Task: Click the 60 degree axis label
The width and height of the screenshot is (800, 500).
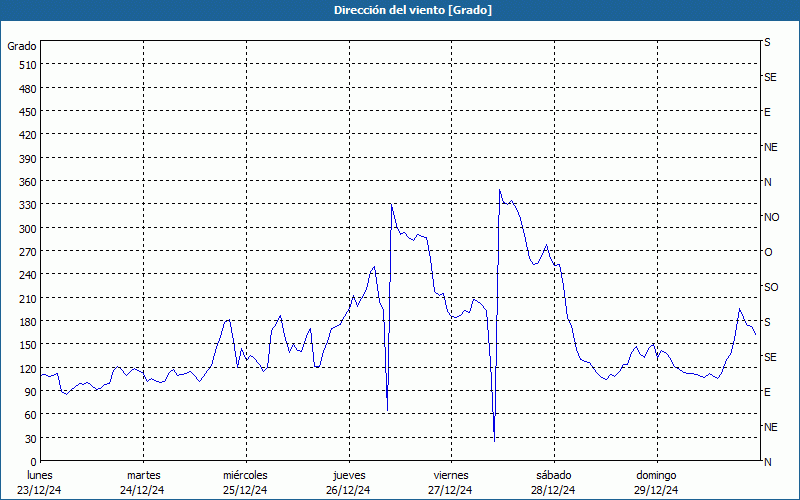Action: [31, 415]
